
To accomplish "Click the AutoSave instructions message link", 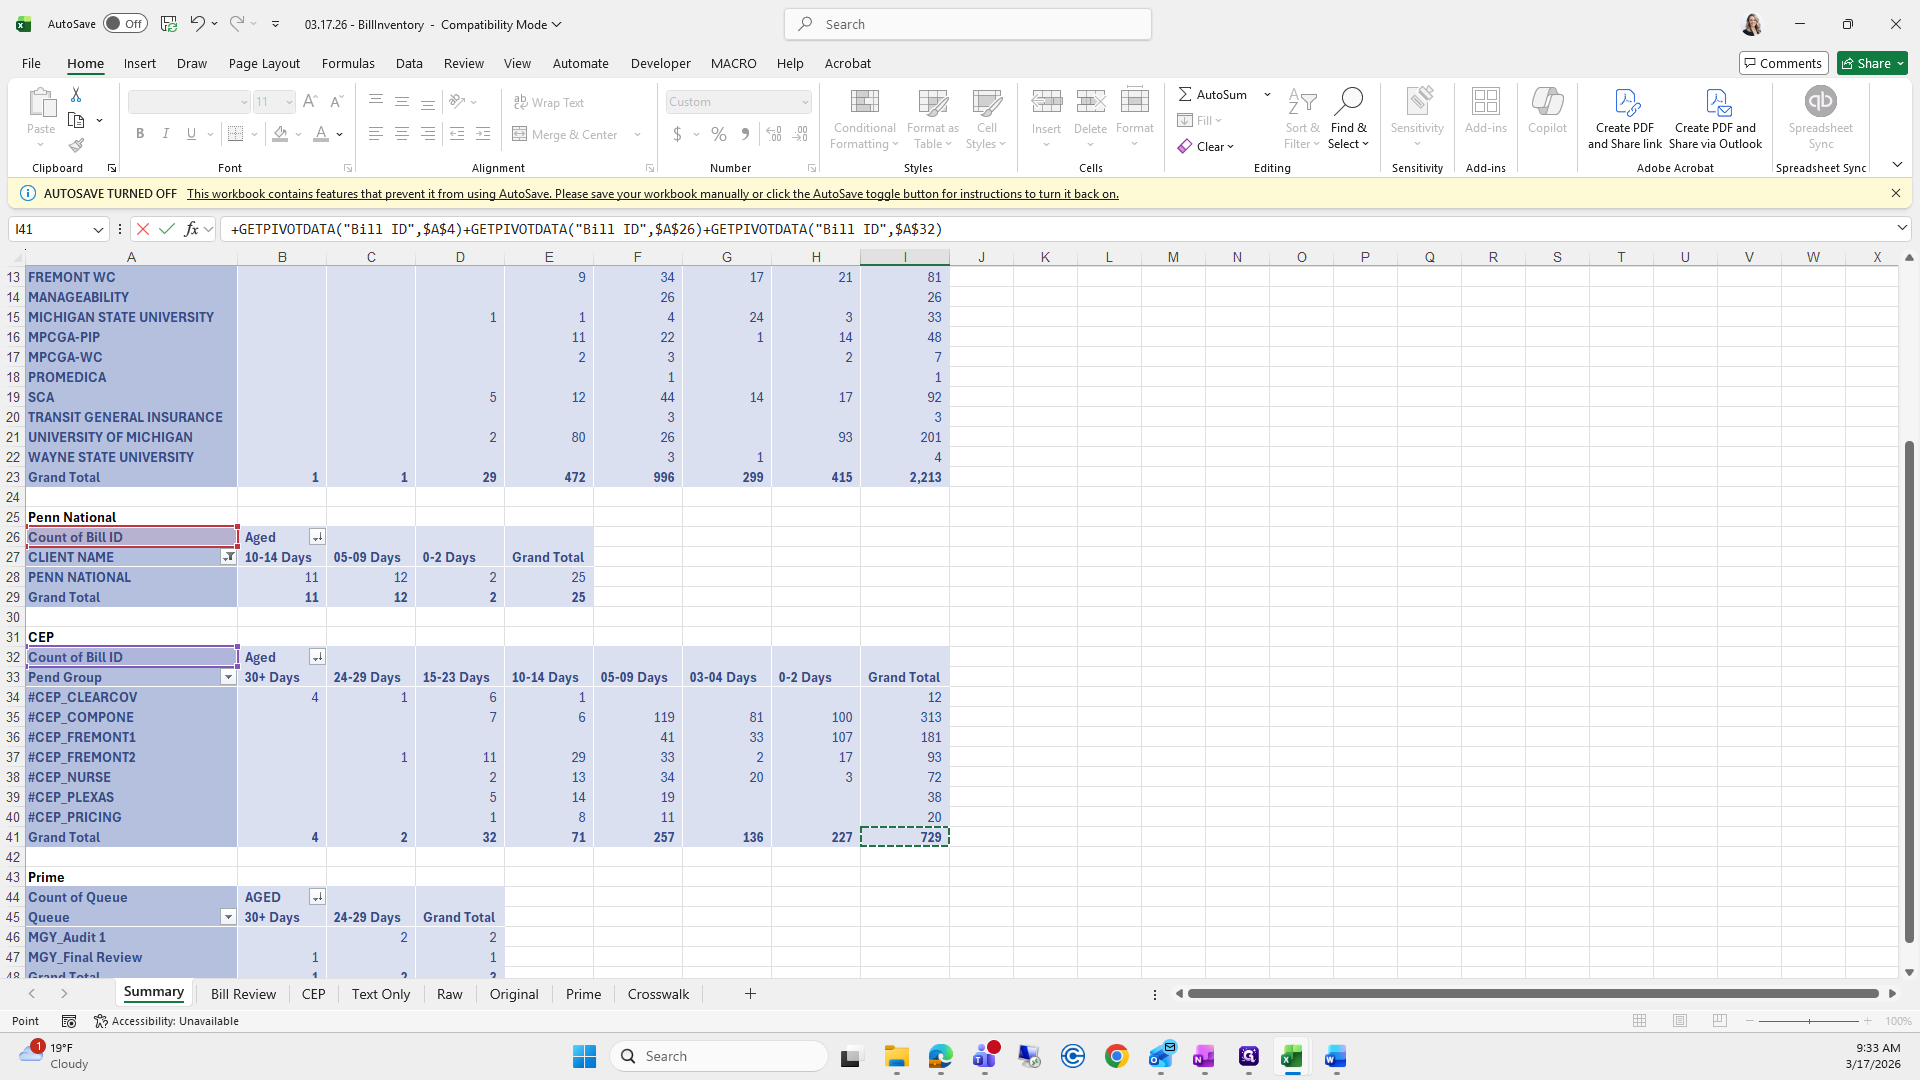I will tap(652, 194).
